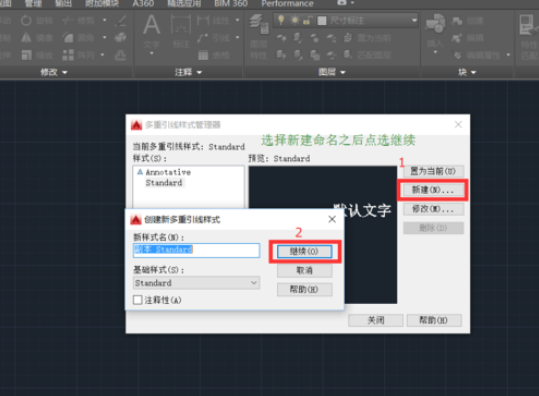539x396 pixels.
Task: Click the Table (表格) icon
Action: tap(203, 55)
